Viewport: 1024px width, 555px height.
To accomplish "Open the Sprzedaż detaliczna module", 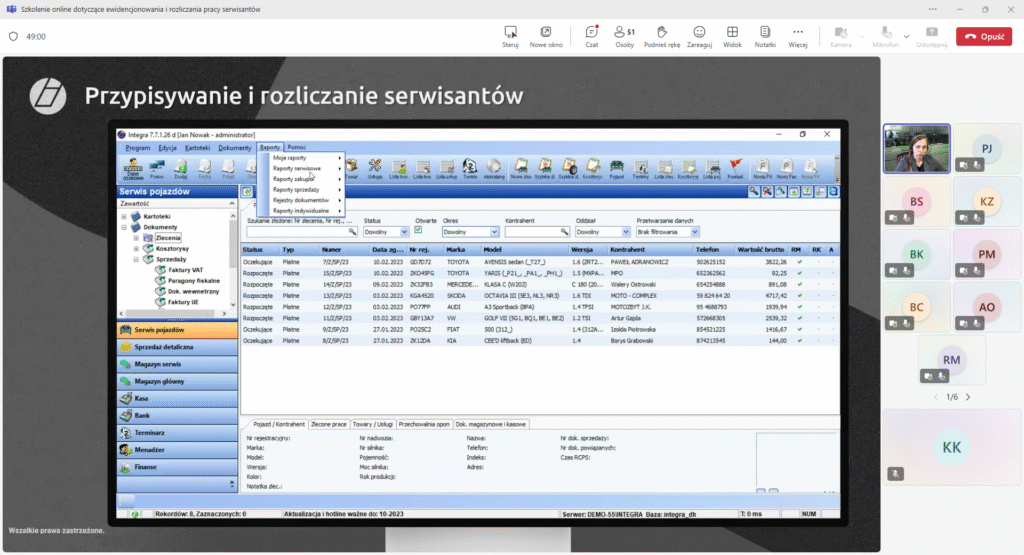I will pyautogui.click(x=177, y=347).
